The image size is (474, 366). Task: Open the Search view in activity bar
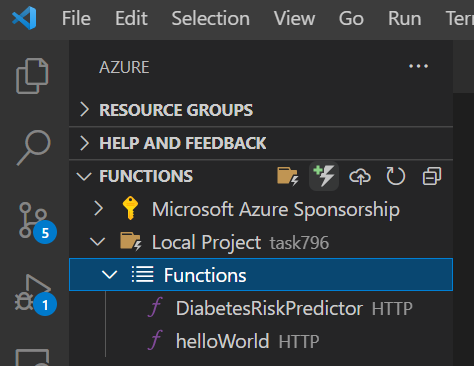tap(34, 148)
